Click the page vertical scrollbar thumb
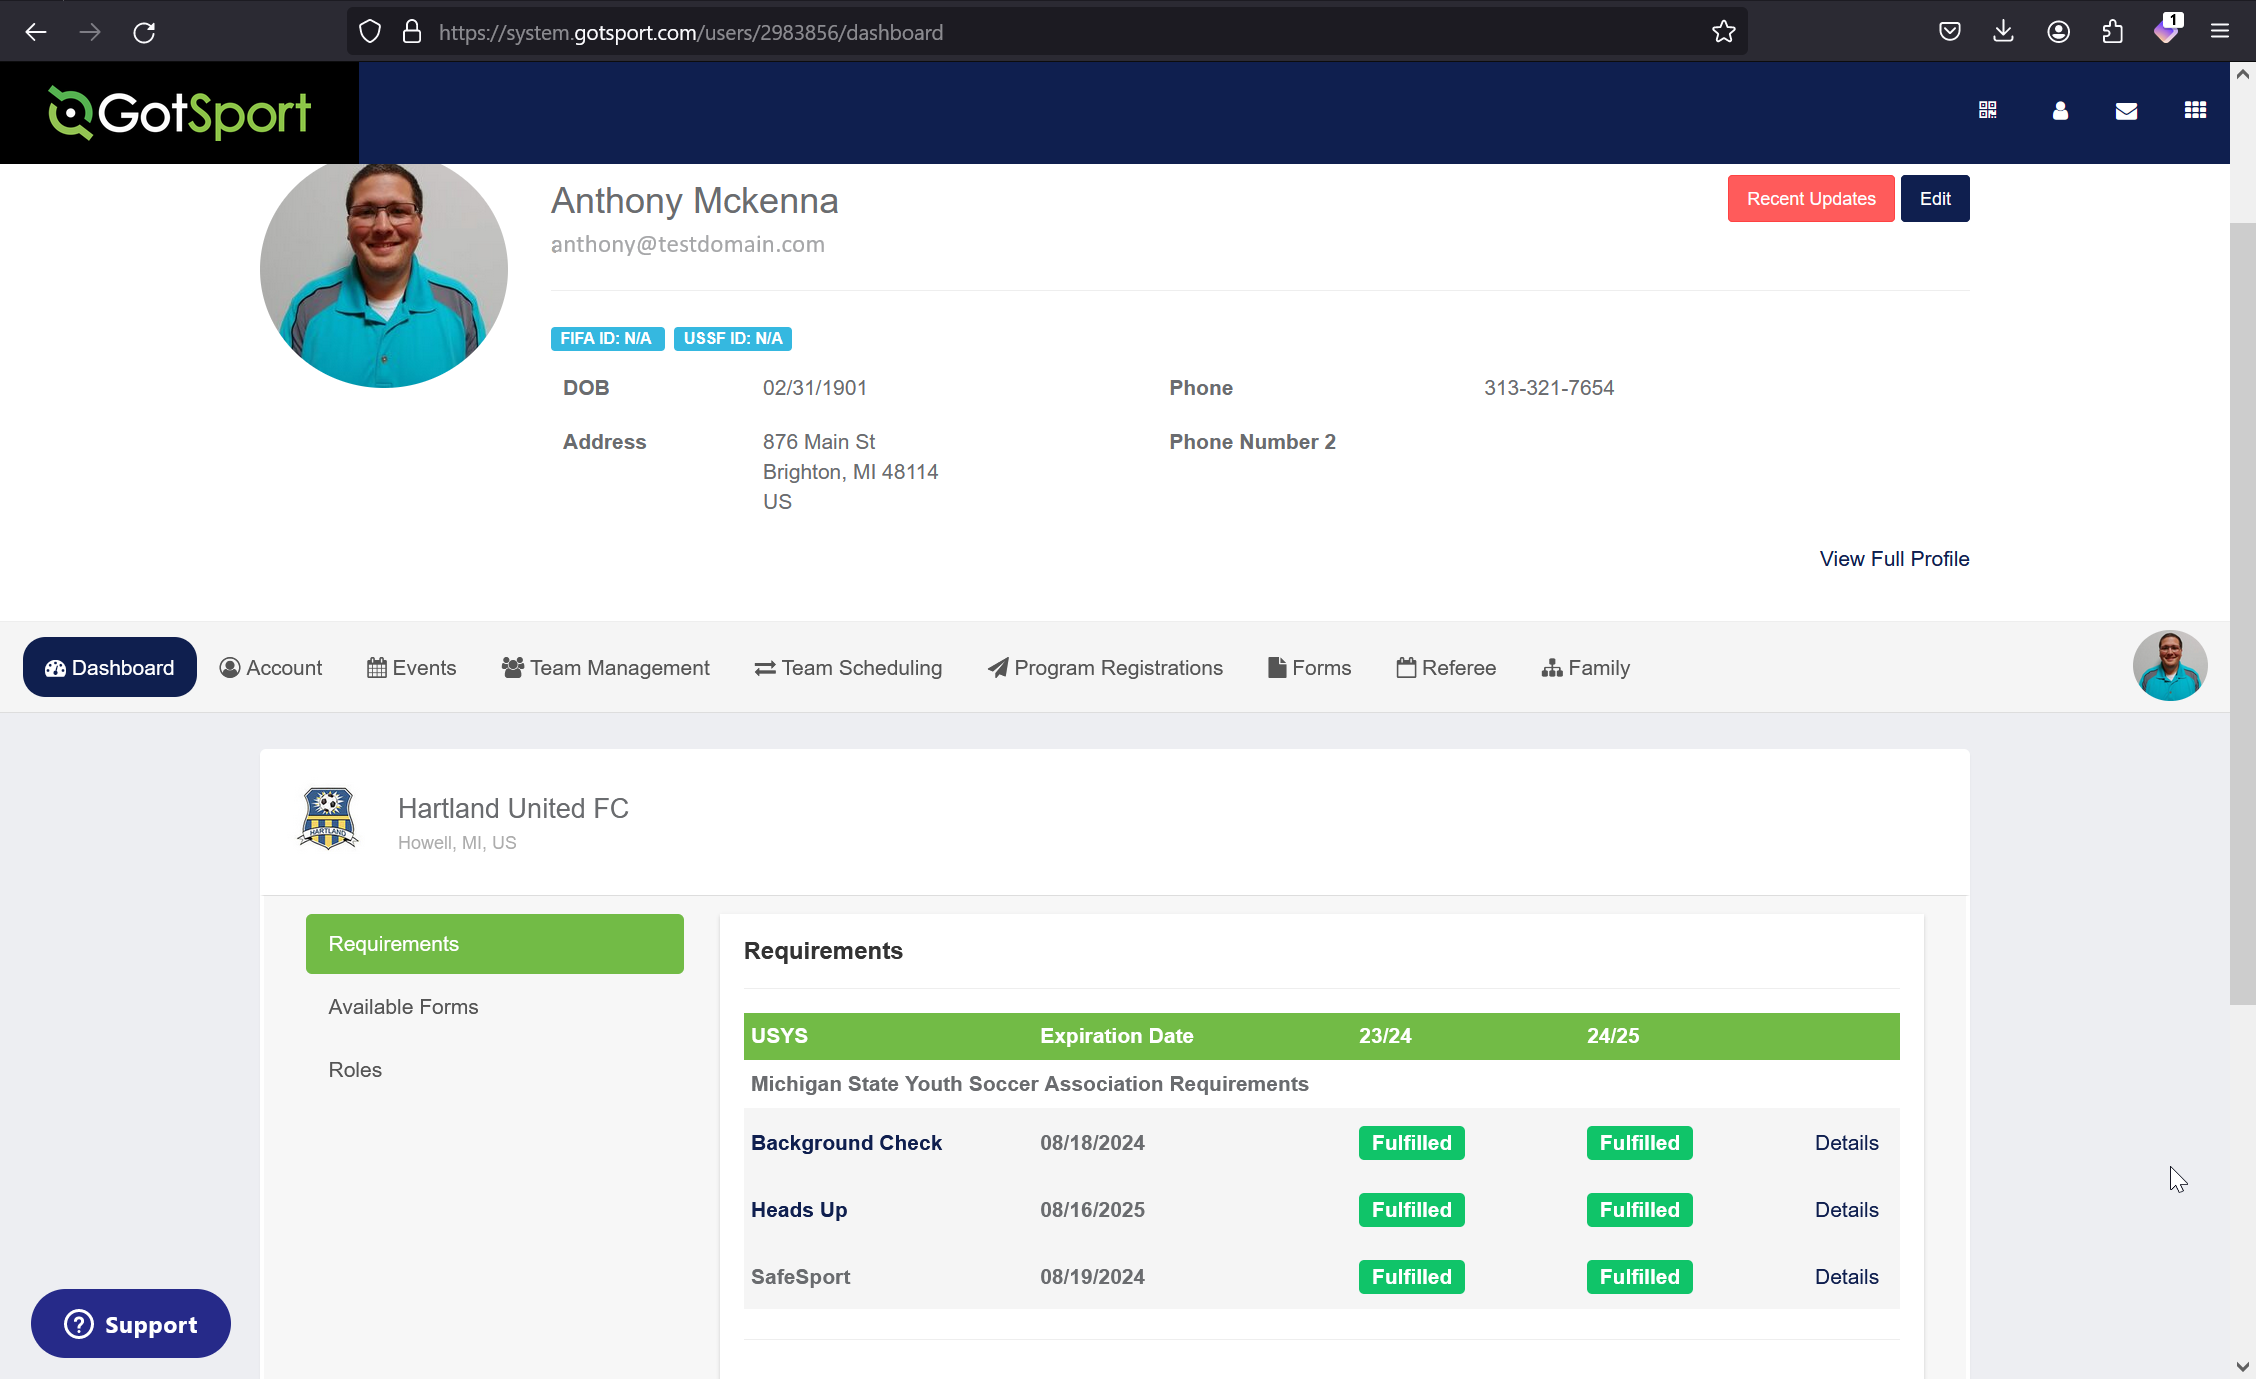This screenshot has width=2256, height=1379. pos(2243,614)
